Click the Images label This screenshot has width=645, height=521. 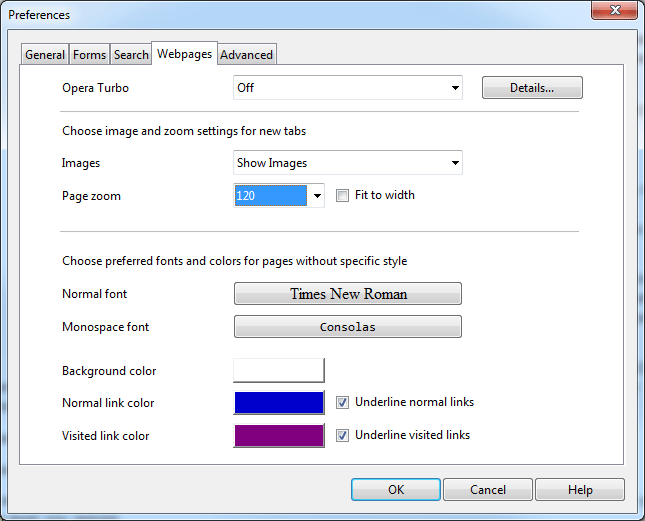coord(81,163)
